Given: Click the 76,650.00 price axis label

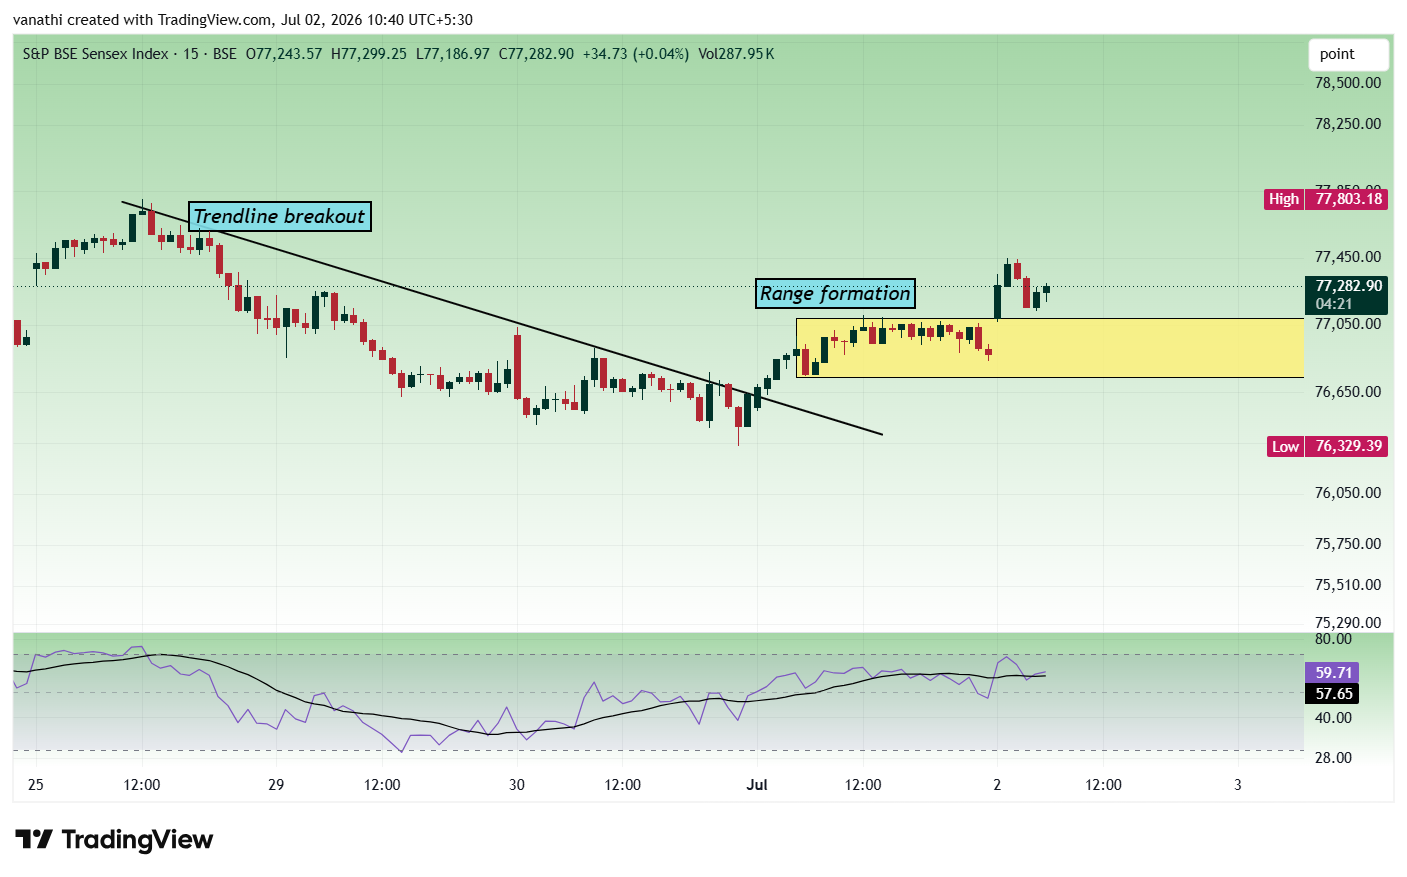Looking at the screenshot, I should [1348, 392].
